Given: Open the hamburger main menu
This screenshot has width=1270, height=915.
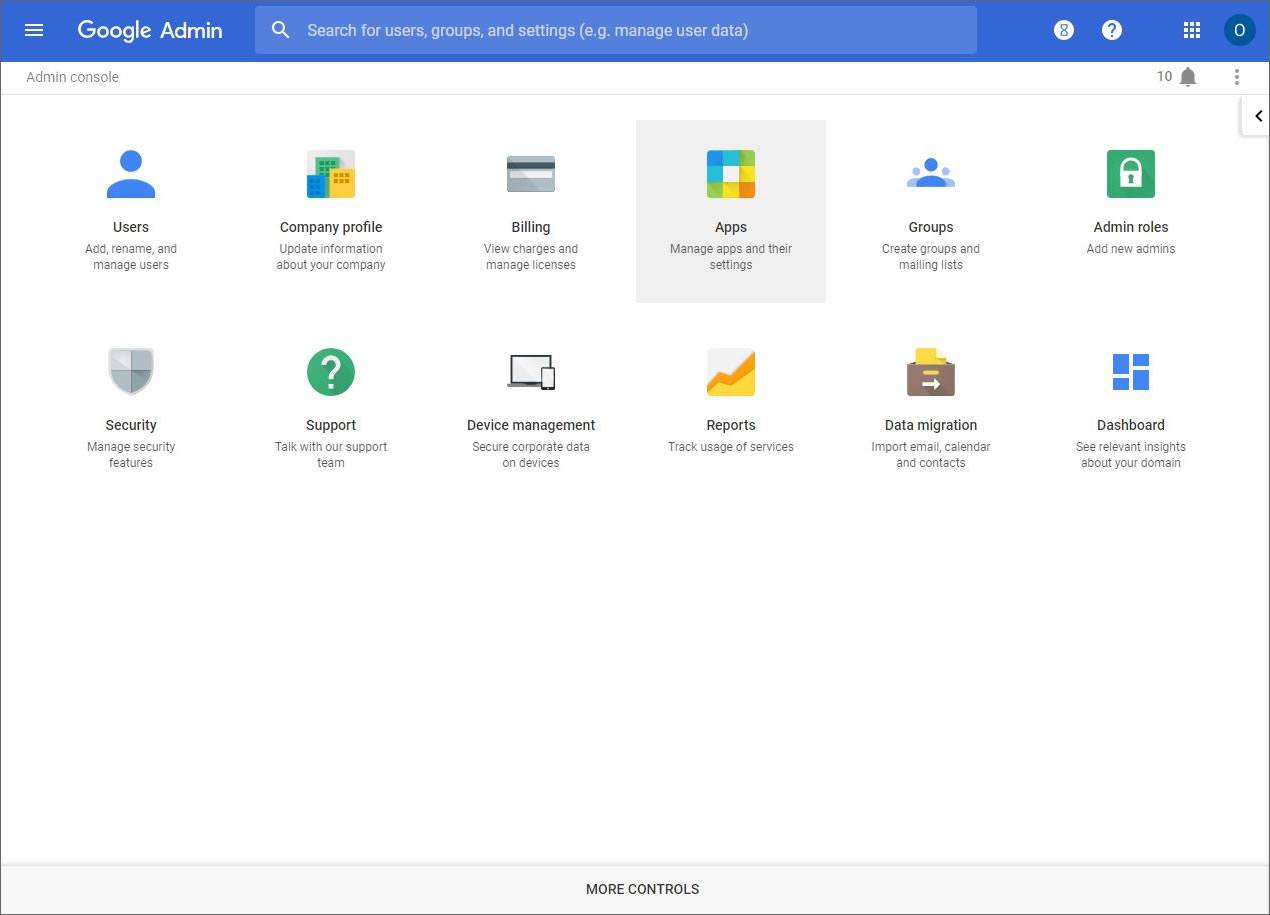Looking at the screenshot, I should (34, 30).
